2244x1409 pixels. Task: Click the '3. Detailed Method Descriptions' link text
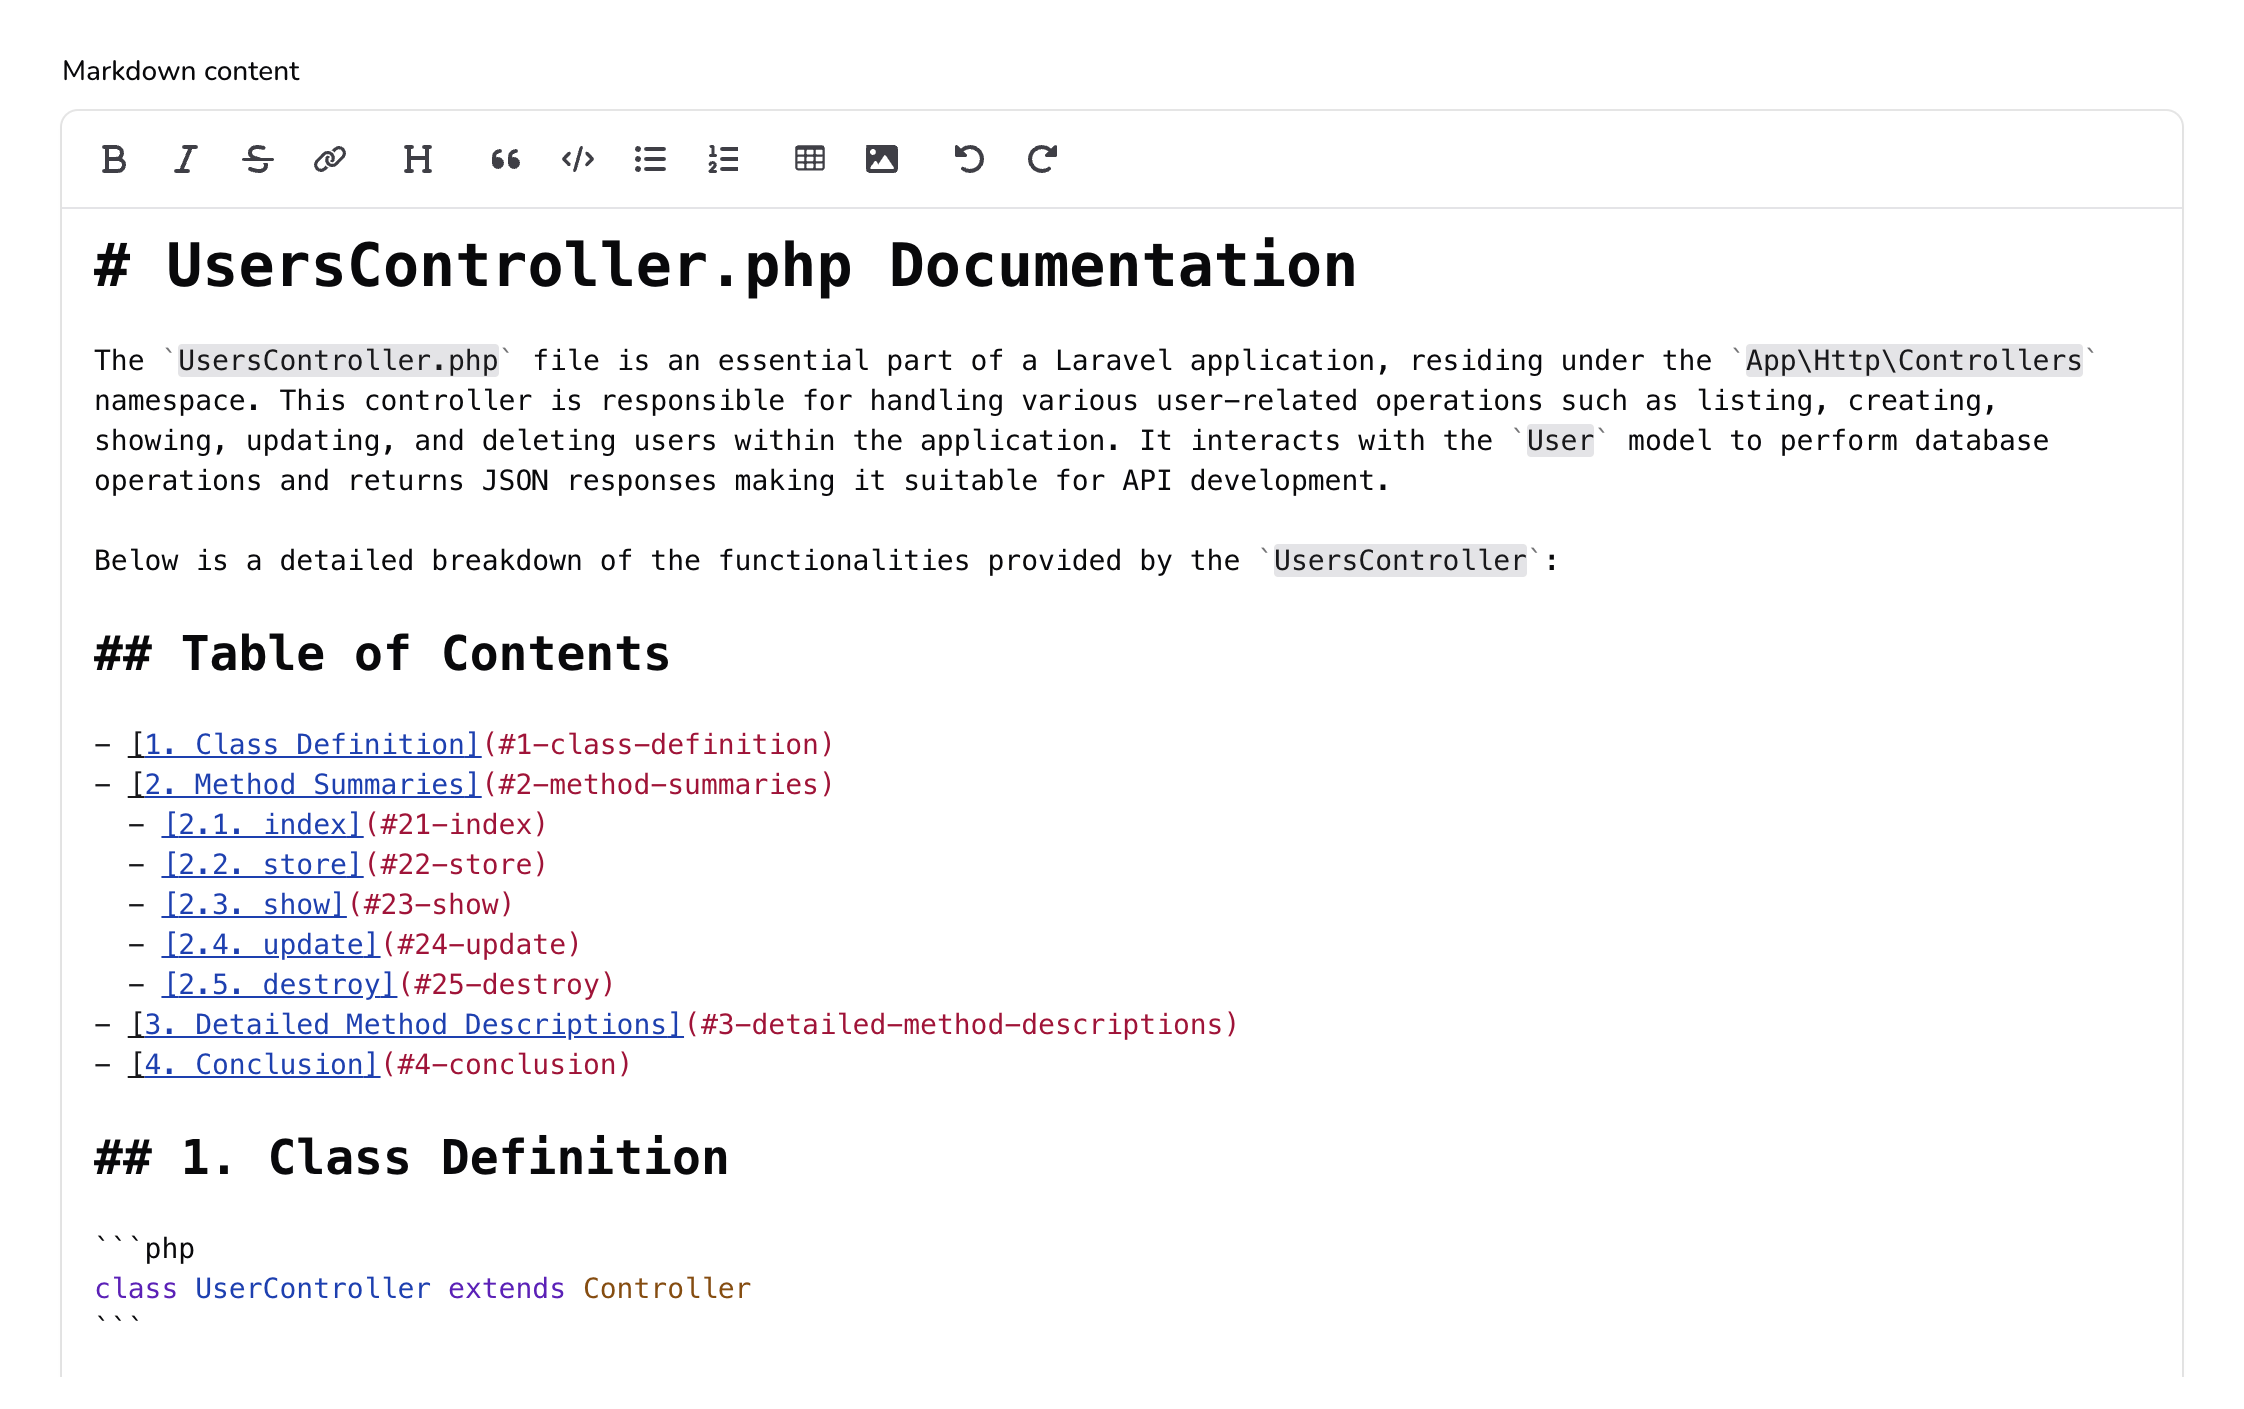tap(406, 1025)
